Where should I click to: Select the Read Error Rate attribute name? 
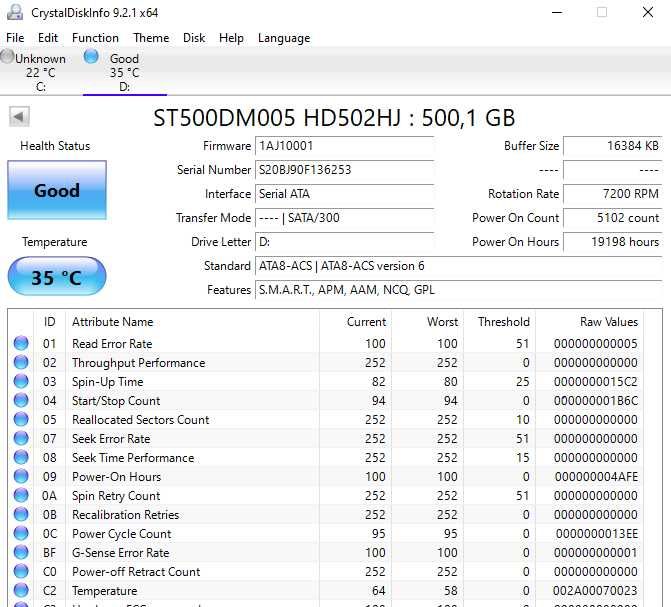click(x=112, y=343)
